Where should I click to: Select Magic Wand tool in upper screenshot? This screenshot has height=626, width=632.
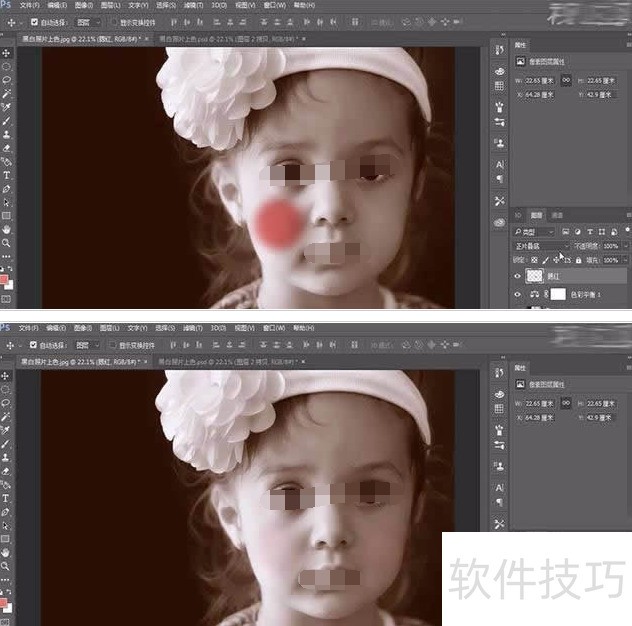(6, 94)
